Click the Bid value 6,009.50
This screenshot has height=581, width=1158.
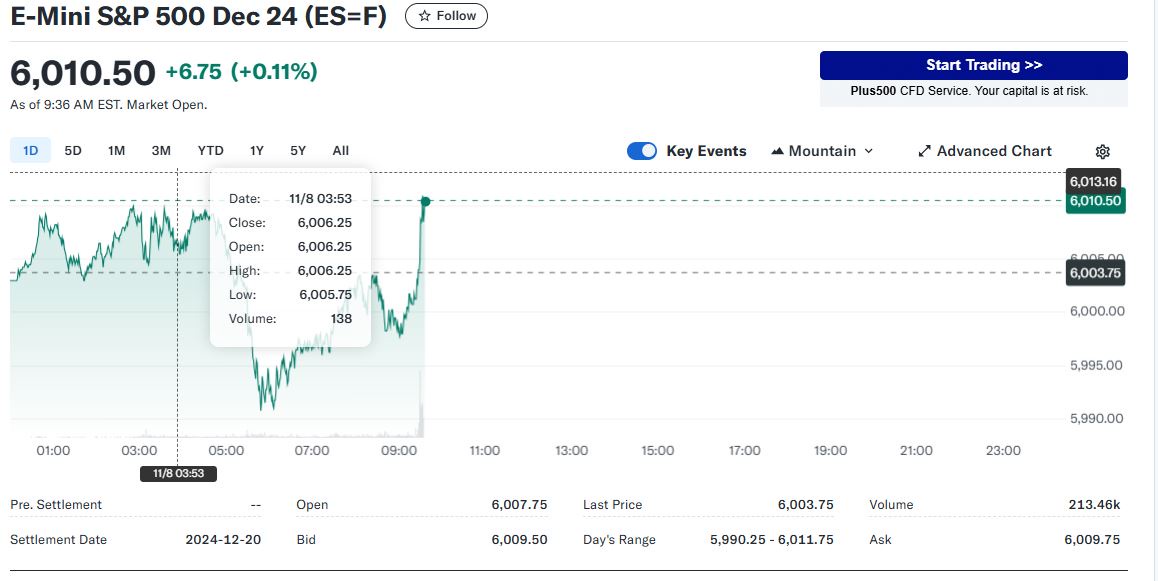point(520,540)
